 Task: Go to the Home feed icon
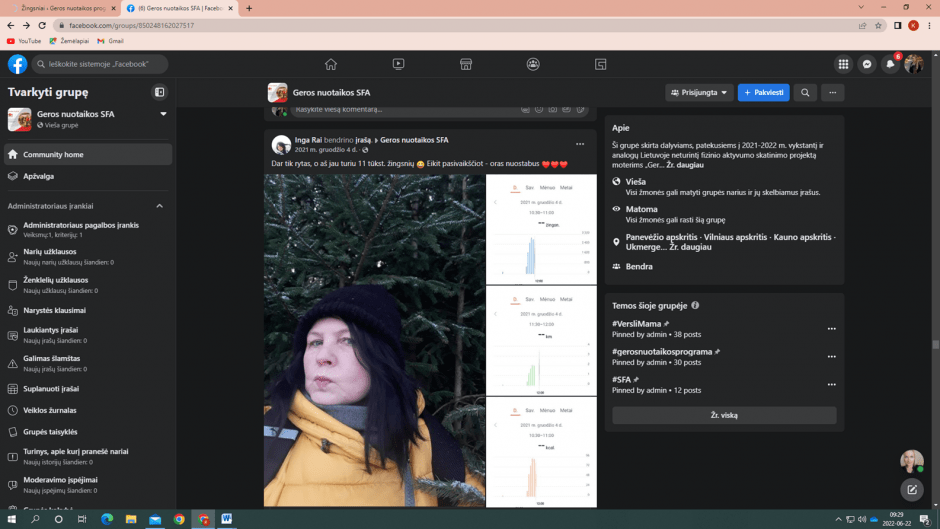pos(331,64)
